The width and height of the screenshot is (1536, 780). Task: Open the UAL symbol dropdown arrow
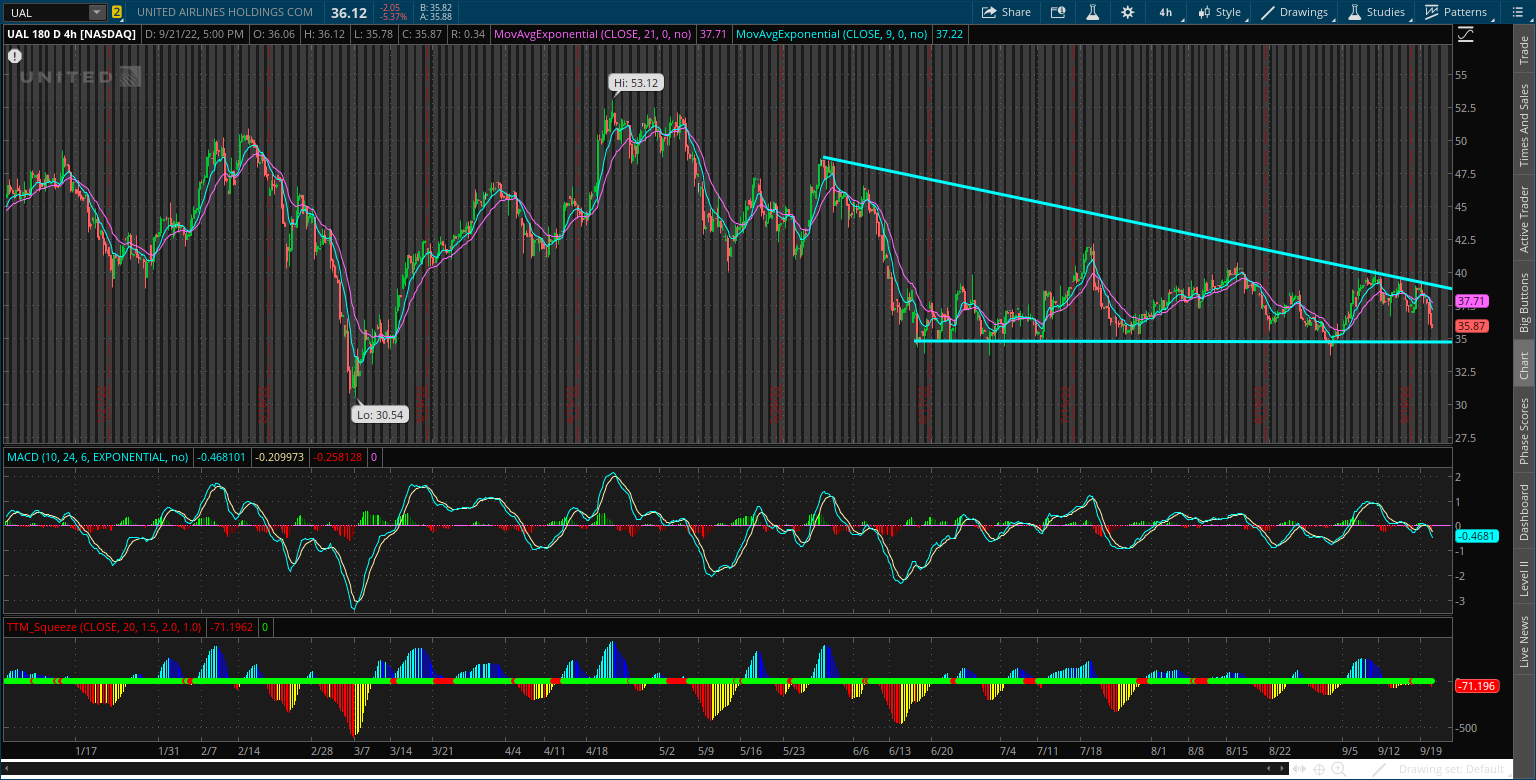(x=96, y=13)
